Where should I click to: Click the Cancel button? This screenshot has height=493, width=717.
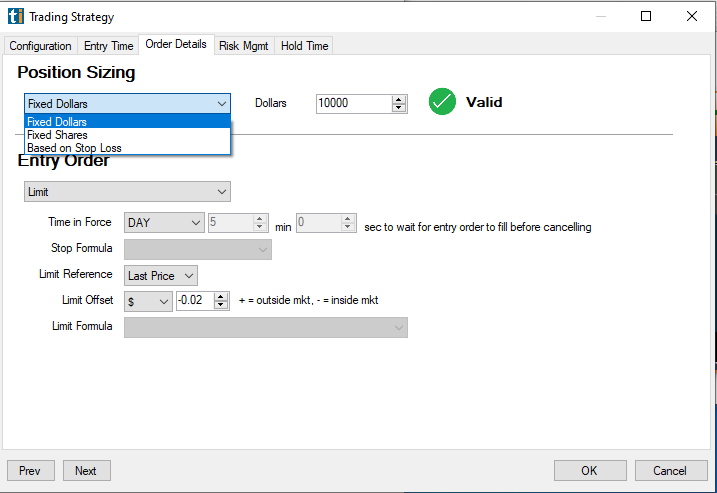(671, 471)
